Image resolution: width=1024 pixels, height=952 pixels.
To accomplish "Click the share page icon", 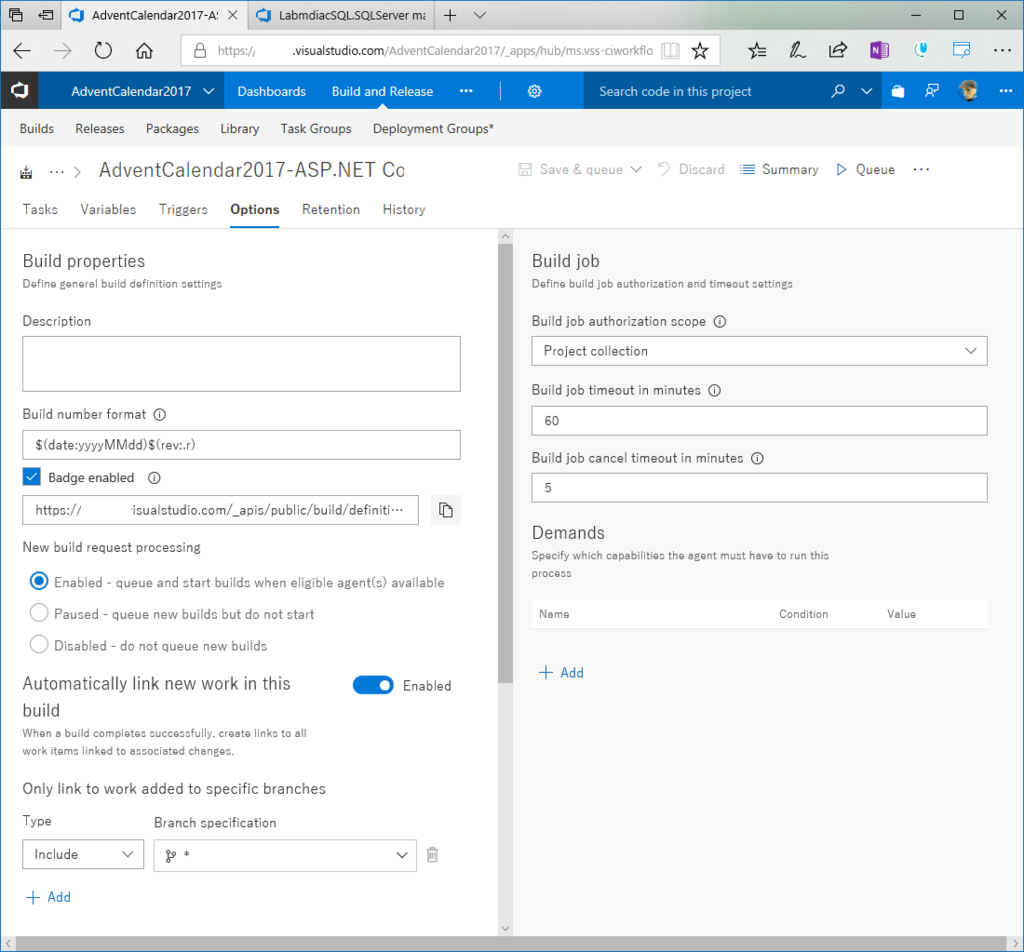I will [838, 51].
